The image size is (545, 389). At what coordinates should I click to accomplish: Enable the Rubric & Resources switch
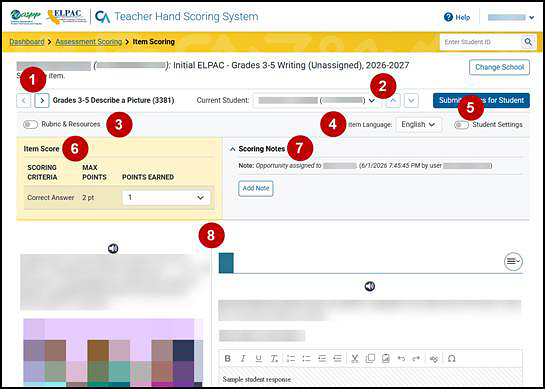(30, 124)
